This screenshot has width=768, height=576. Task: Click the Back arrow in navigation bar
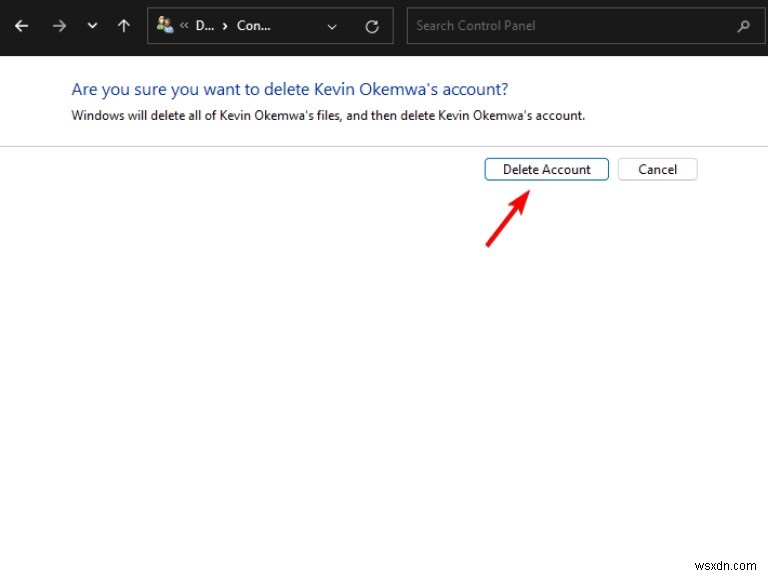coord(22,26)
